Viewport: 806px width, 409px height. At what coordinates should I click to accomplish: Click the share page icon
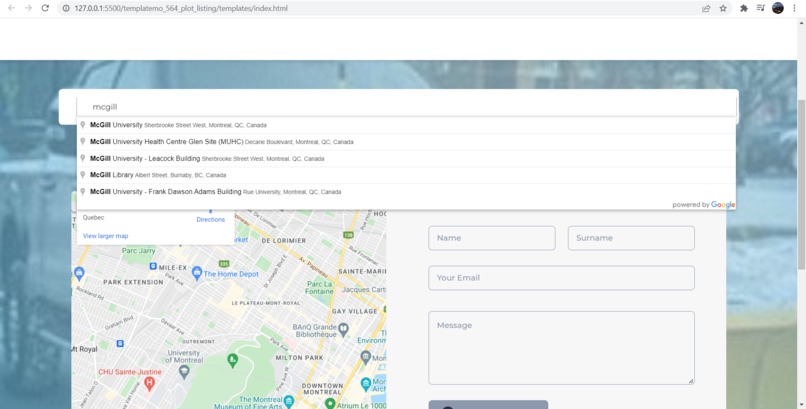pos(706,8)
